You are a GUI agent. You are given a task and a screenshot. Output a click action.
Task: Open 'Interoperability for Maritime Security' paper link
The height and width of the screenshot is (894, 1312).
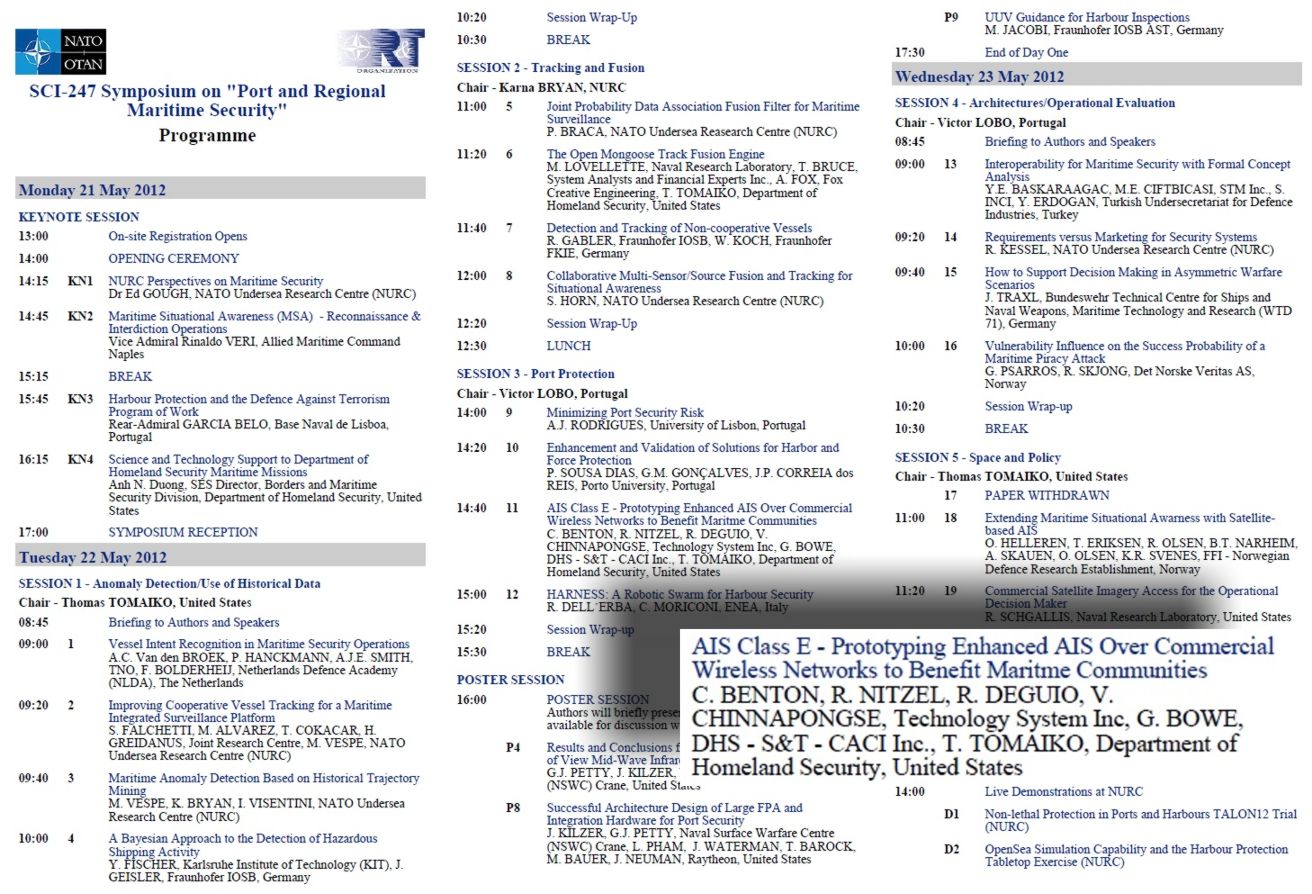(x=1138, y=171)
